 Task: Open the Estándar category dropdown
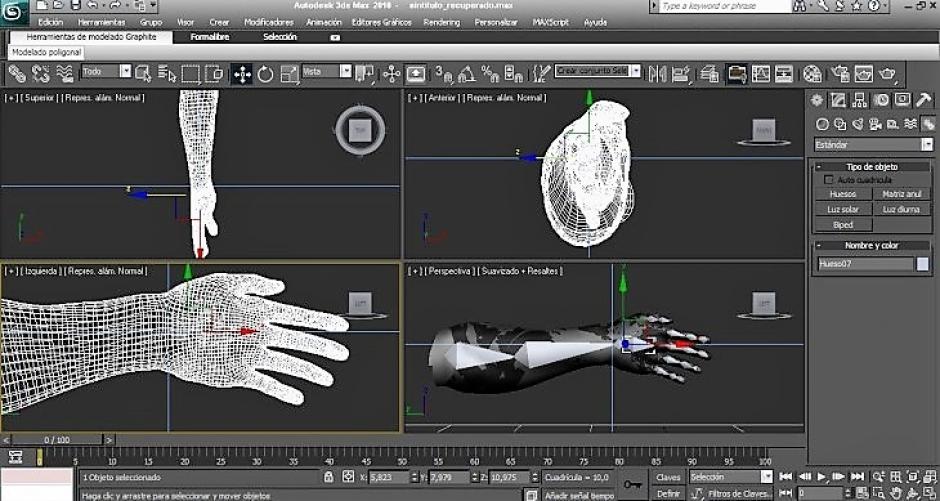[873, 144]
